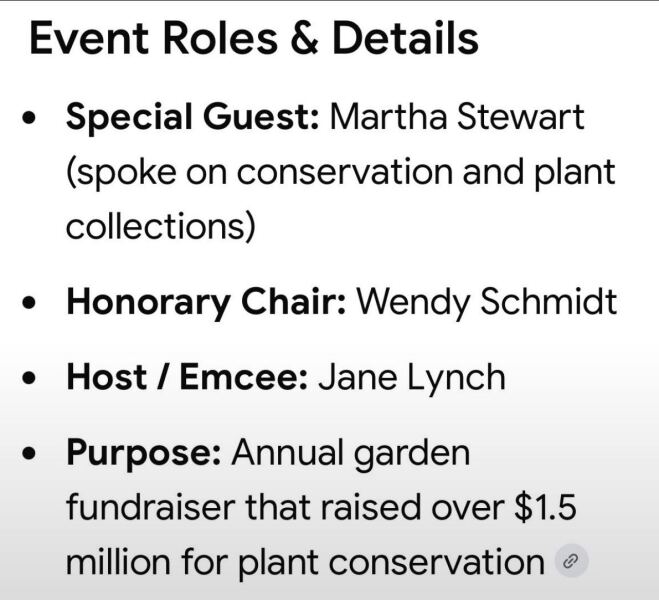
Task: Click the bullet before Host / Emcee
Action: pyautogui.click(x=29, y=378)
